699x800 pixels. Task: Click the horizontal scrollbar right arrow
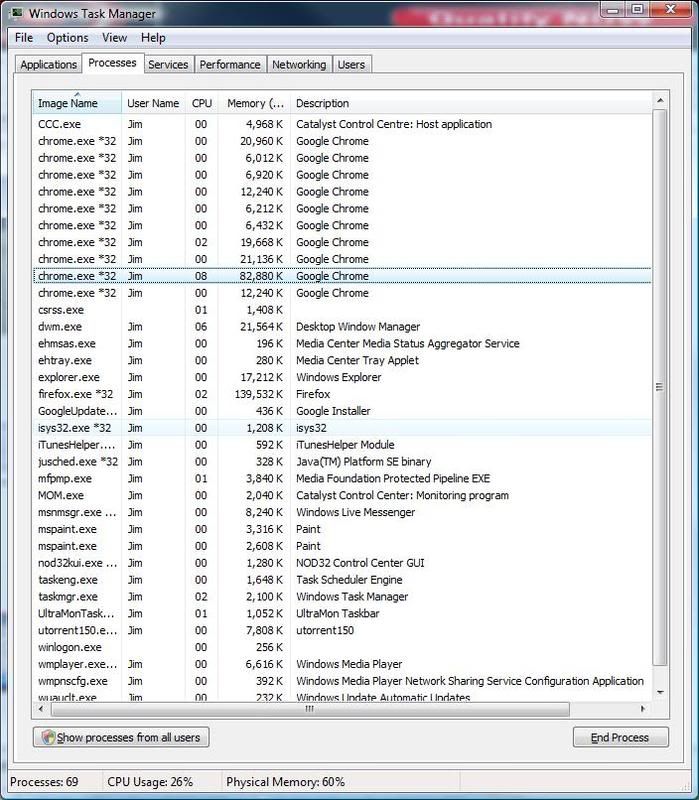pos(642,709)
